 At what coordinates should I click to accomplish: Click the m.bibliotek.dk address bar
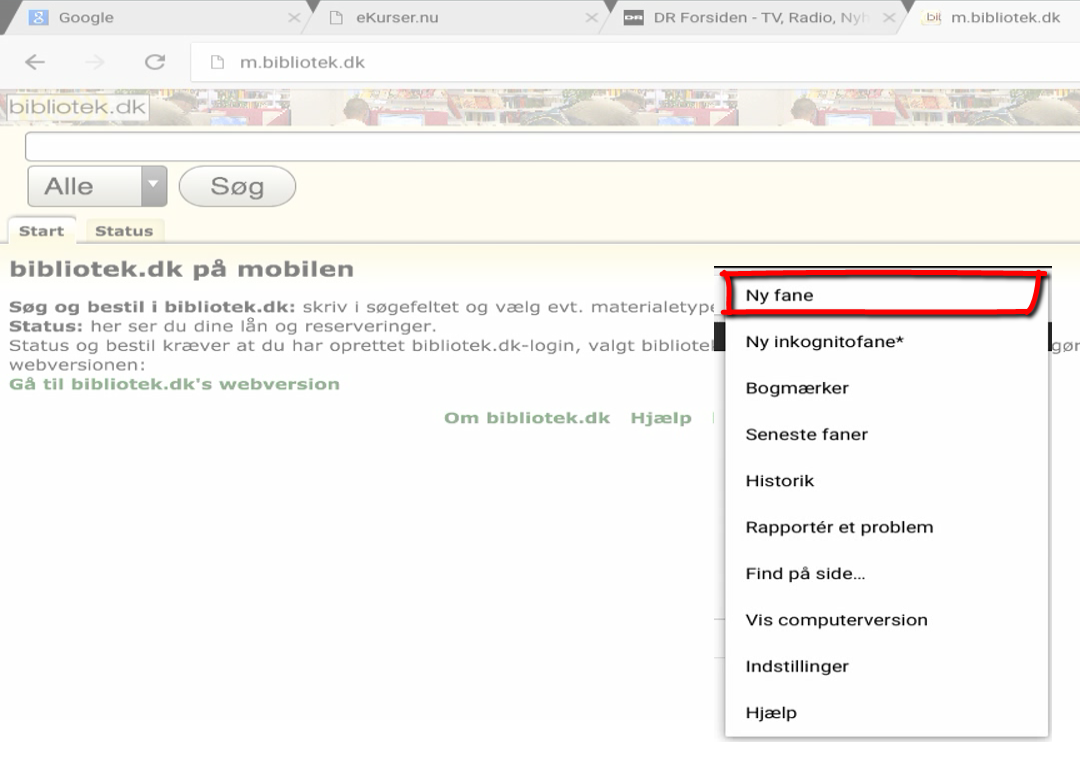pyautogui.click(x=635, y=63)
